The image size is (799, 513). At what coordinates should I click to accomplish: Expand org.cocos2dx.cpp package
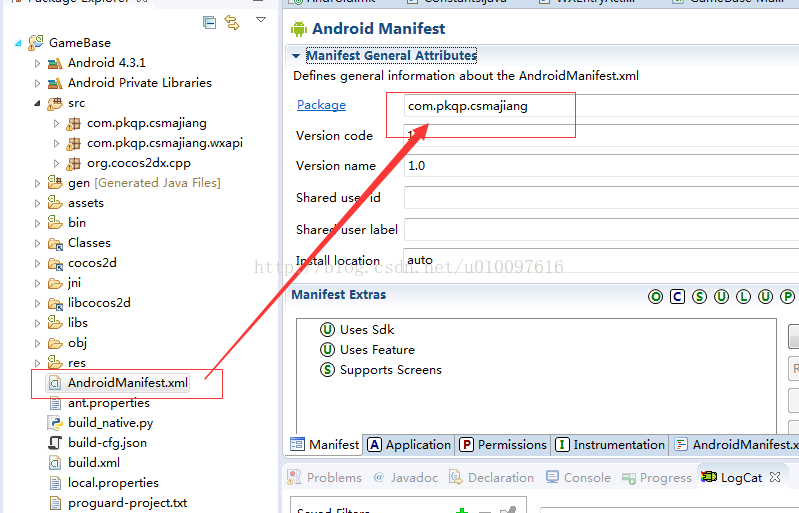coord(56,164)
